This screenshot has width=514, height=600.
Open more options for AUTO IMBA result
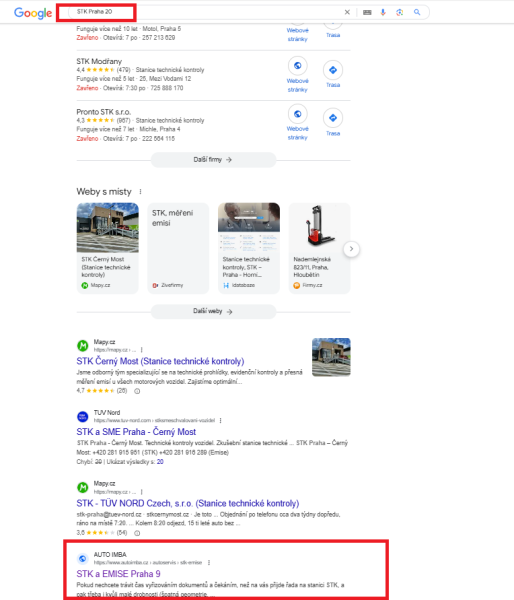click(209, 562)
